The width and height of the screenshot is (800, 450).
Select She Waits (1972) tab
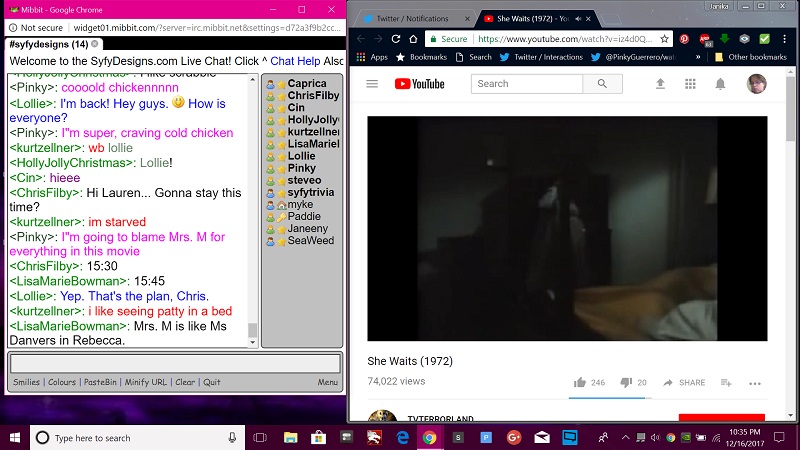pos(530,18)
